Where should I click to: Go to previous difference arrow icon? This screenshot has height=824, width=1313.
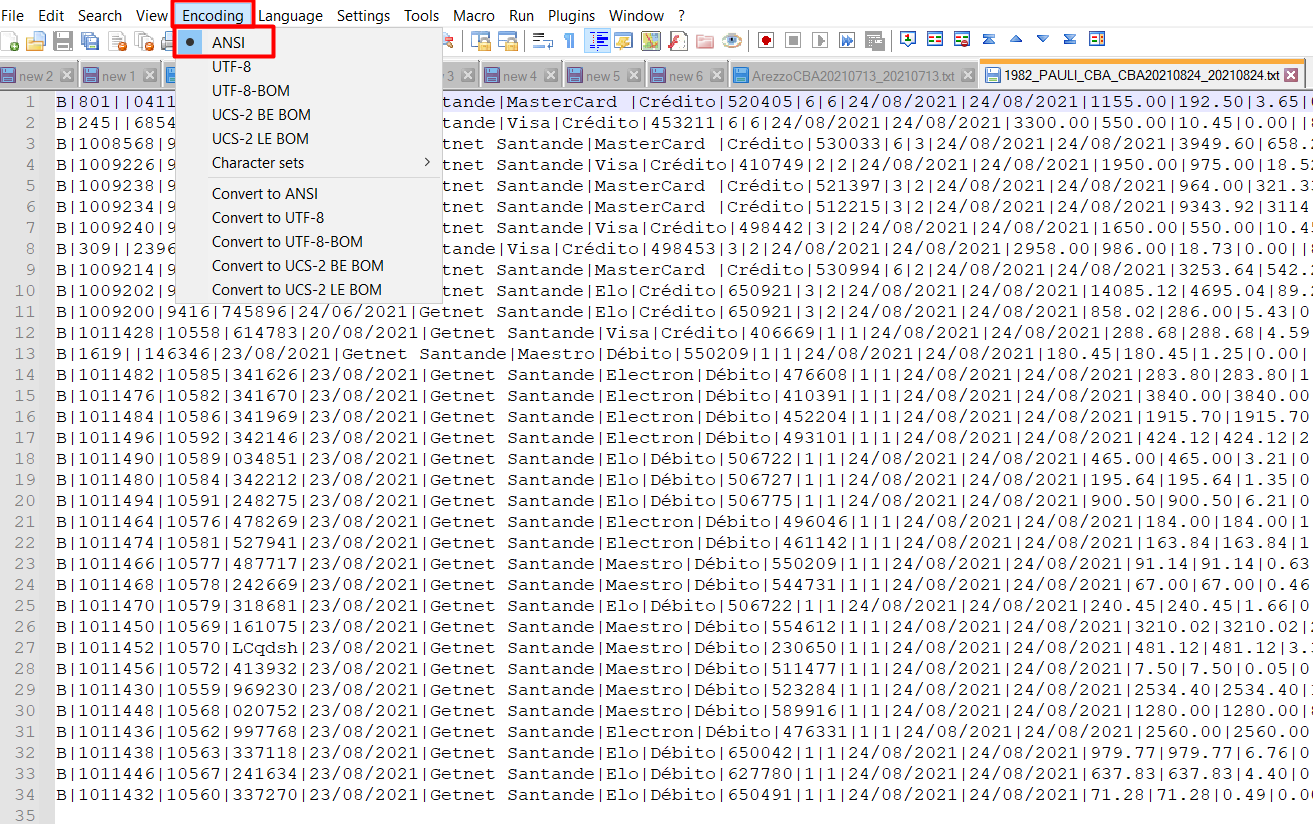pyautogui.click(x=1016, y=41)
